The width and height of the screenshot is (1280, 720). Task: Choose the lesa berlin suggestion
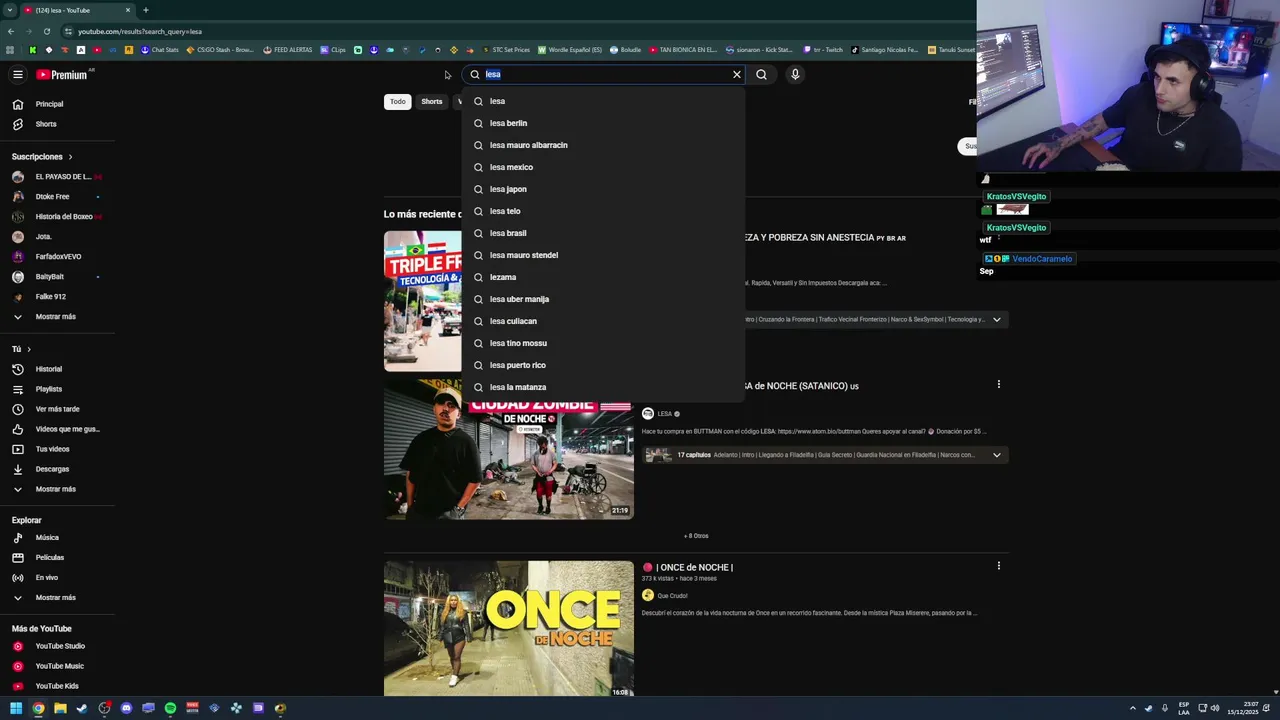[x=604, y=123]
